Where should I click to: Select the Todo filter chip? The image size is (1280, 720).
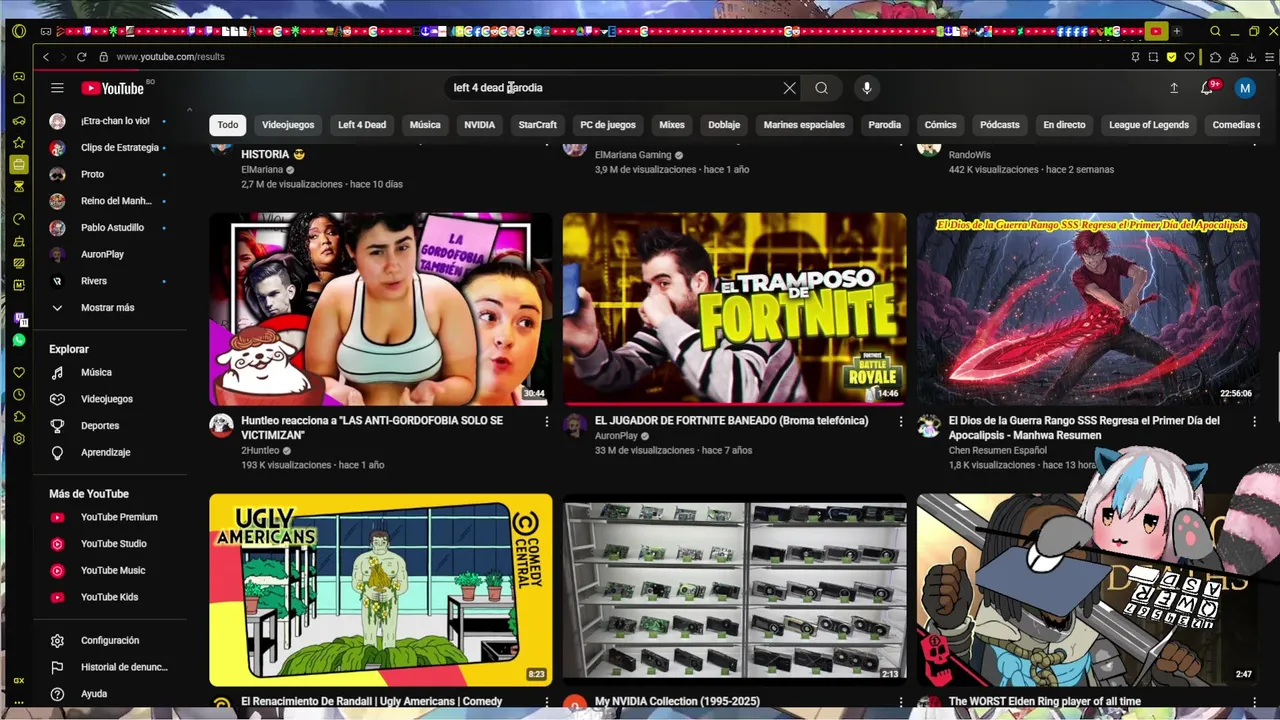(228, 125)
